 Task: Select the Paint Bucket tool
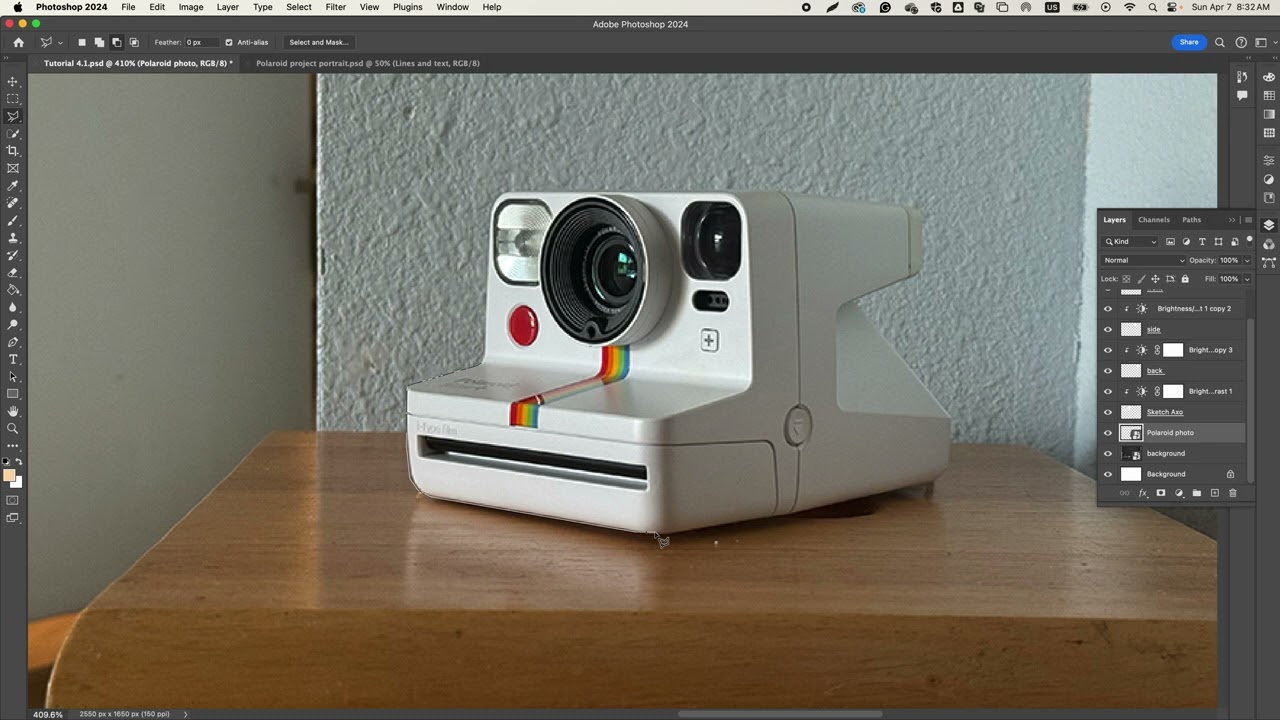click(x=13, y=290)
